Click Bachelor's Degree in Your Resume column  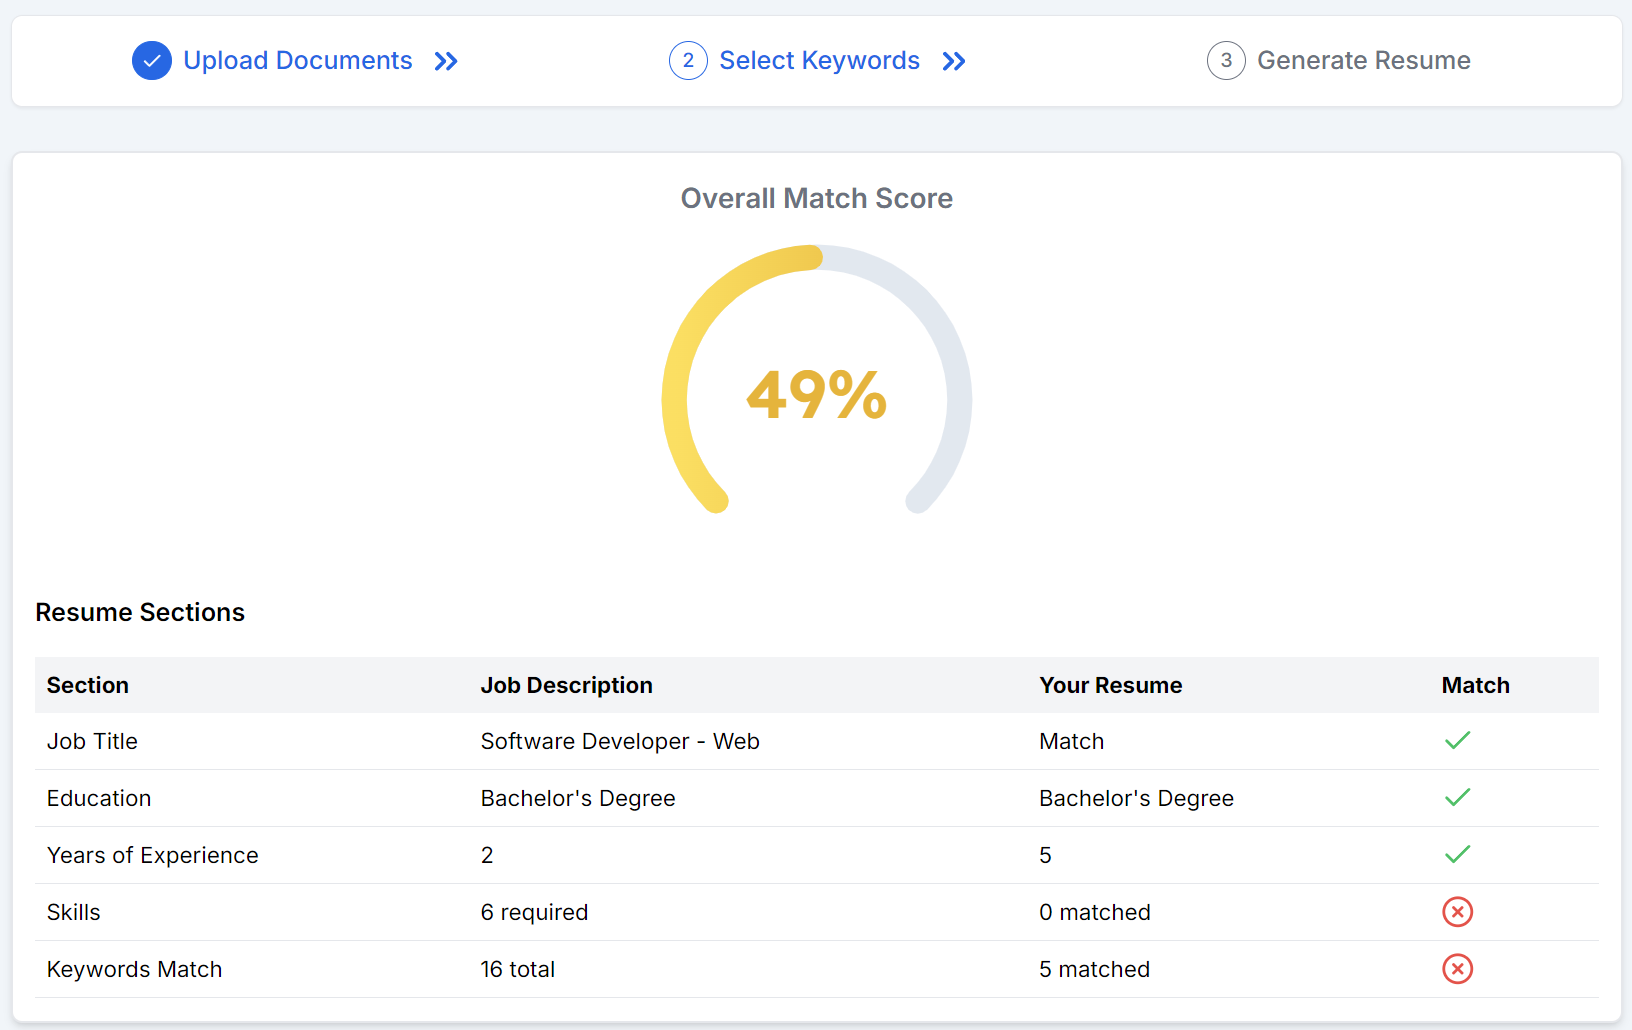tap(1137, 798)
